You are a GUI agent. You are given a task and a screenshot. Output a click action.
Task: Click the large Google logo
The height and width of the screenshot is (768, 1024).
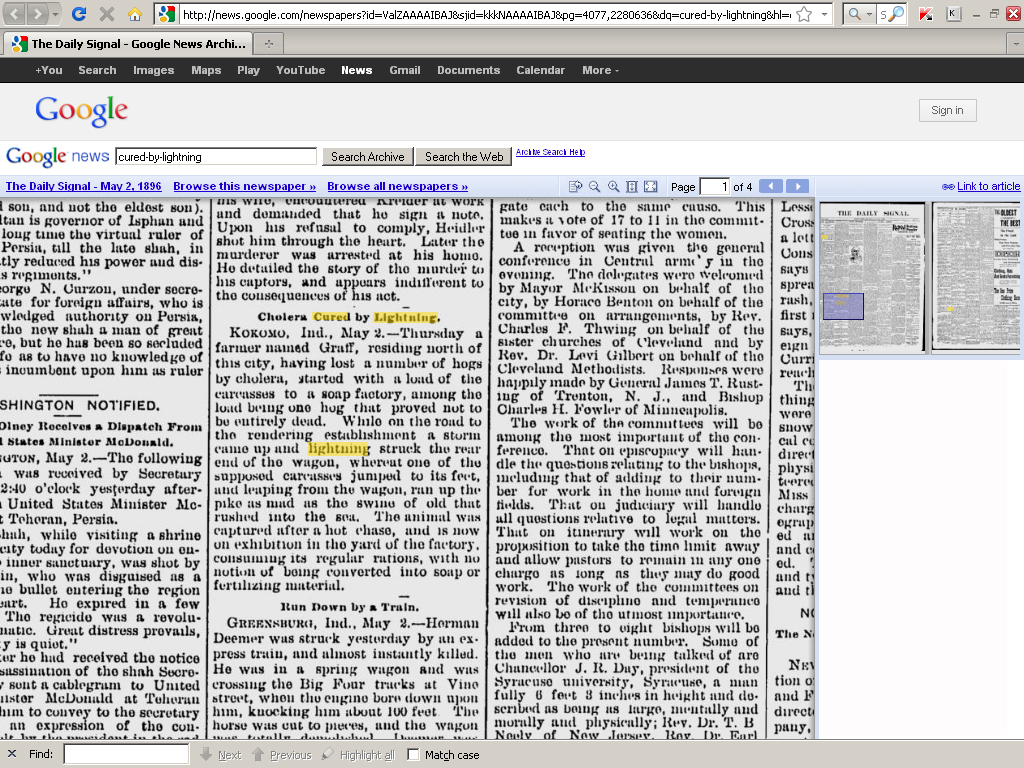tap(82, 111)
